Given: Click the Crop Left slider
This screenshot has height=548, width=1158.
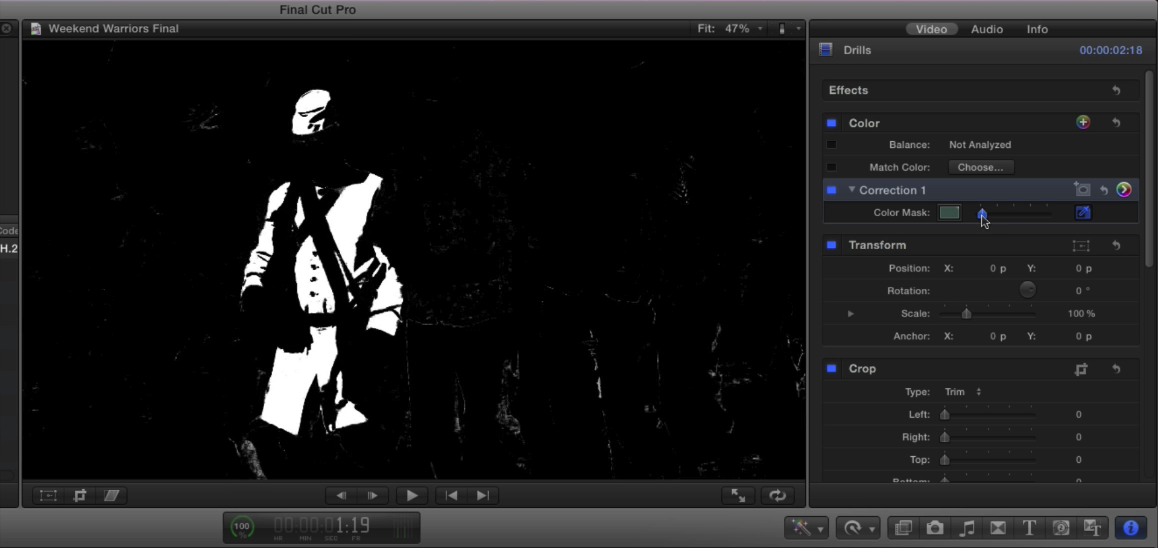Looking at the screenshot, I should (x=987, y=415).
